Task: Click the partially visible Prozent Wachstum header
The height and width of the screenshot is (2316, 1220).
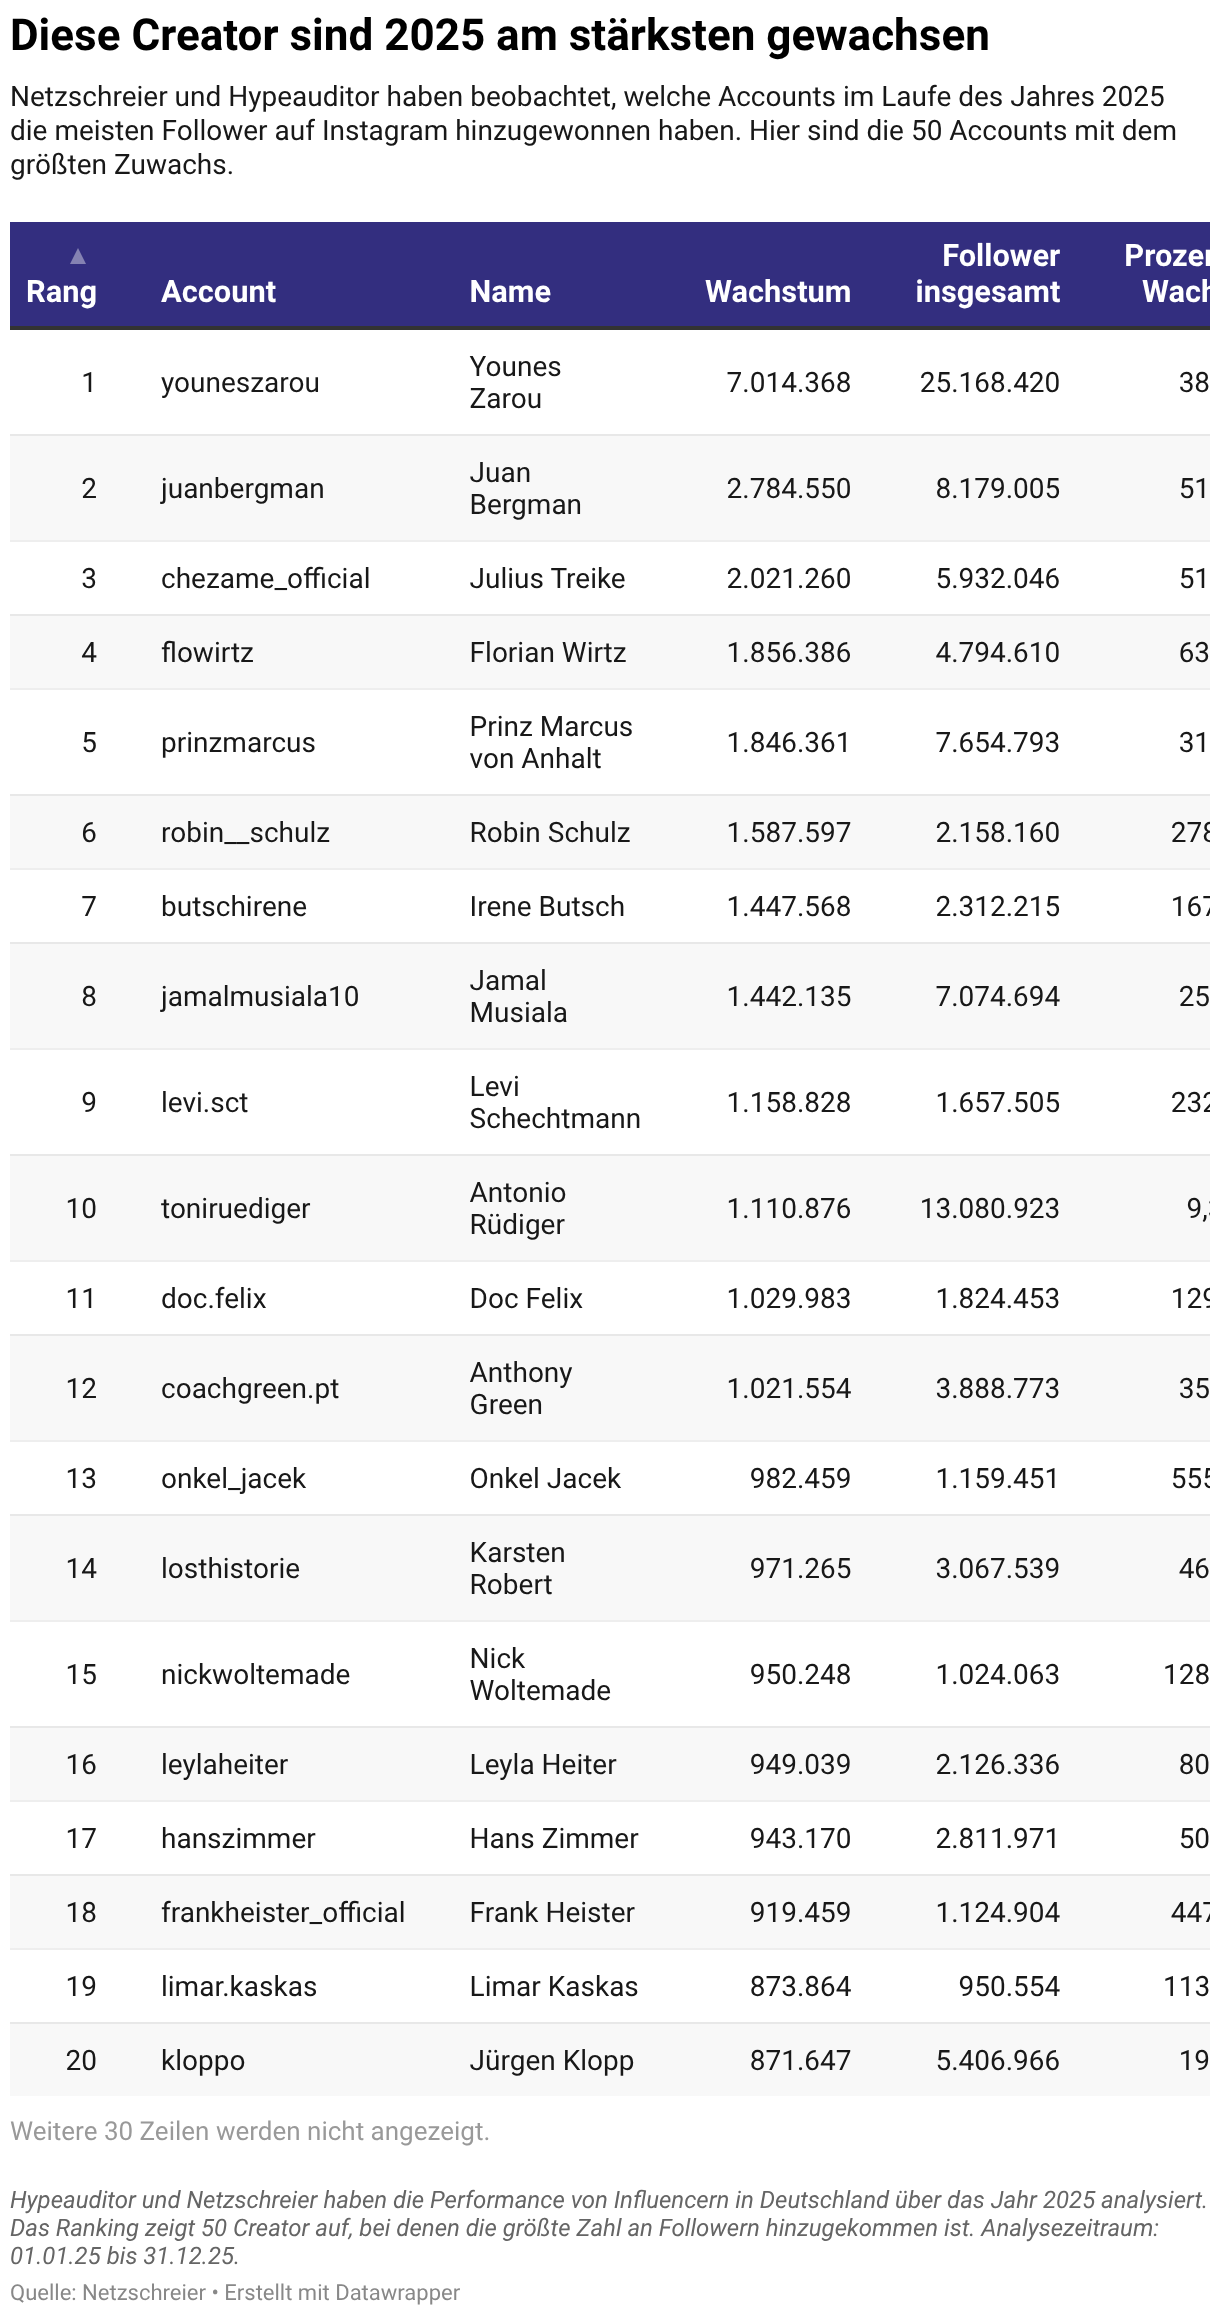Action: pos(1167,274)
